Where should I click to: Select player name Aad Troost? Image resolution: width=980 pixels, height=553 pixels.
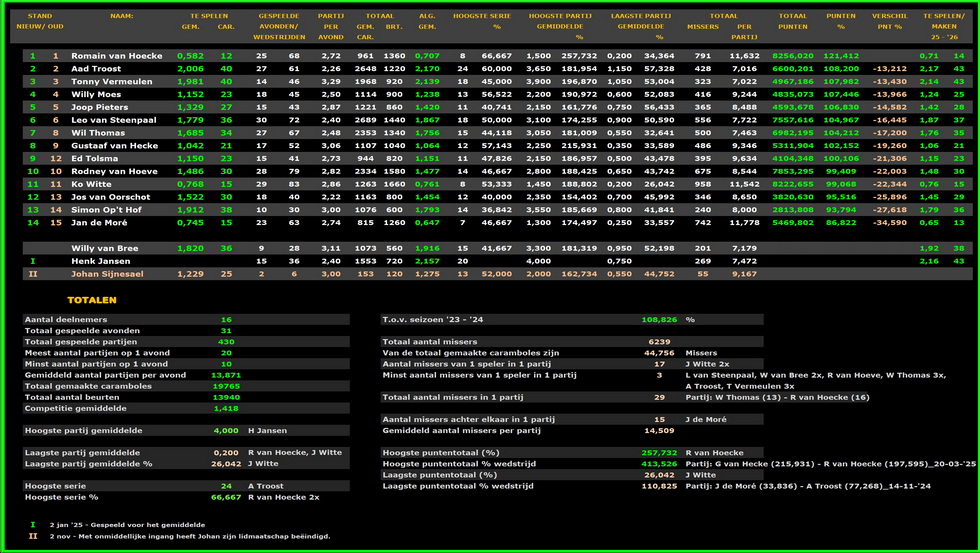tap(96, 69)
